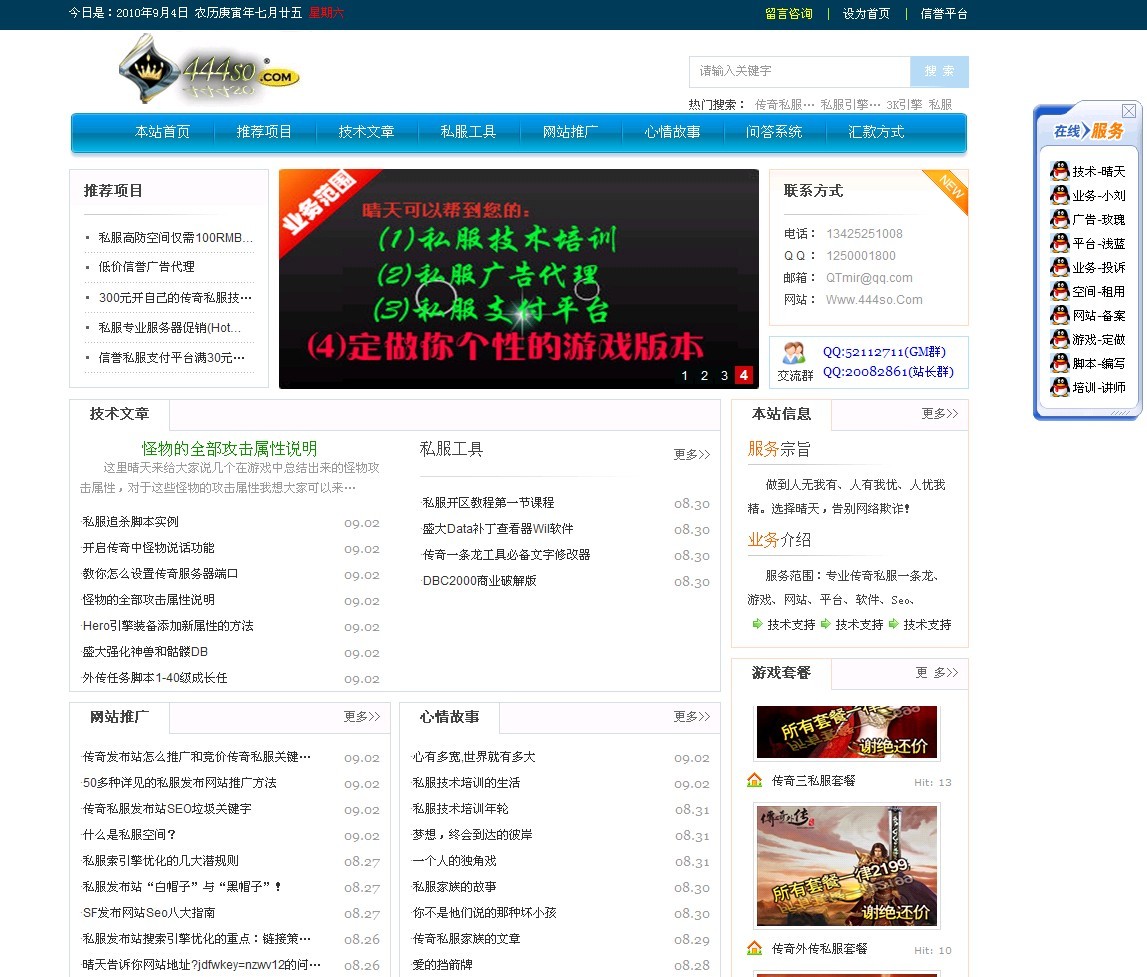Click the 请输入关键字 search input box
The height and width of the screenshot is (977, 1147).
point(798,71)
